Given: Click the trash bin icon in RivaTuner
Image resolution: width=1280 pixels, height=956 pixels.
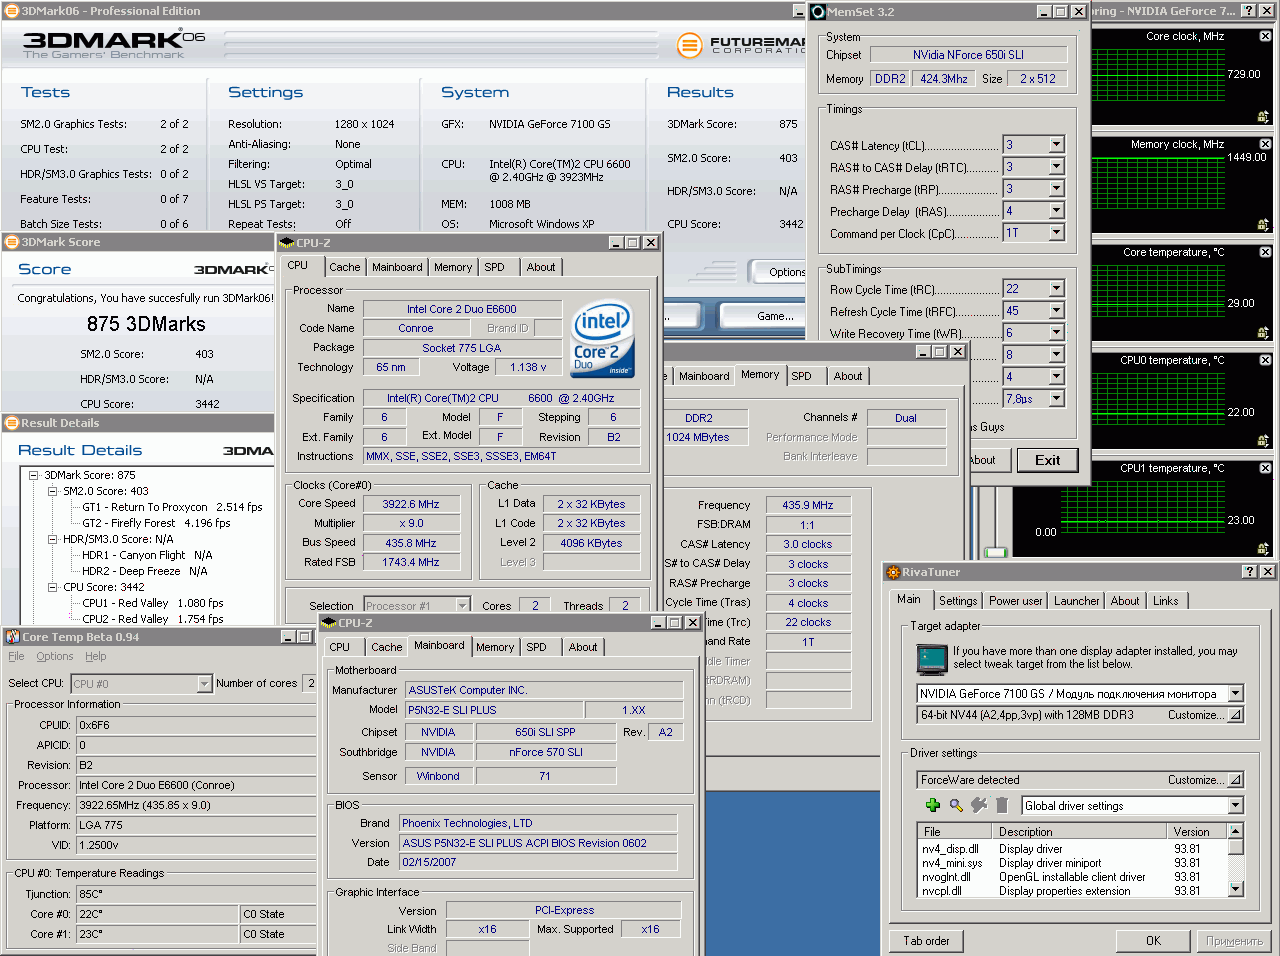Looking at the screenshot, I should (x=1002, y=805).
